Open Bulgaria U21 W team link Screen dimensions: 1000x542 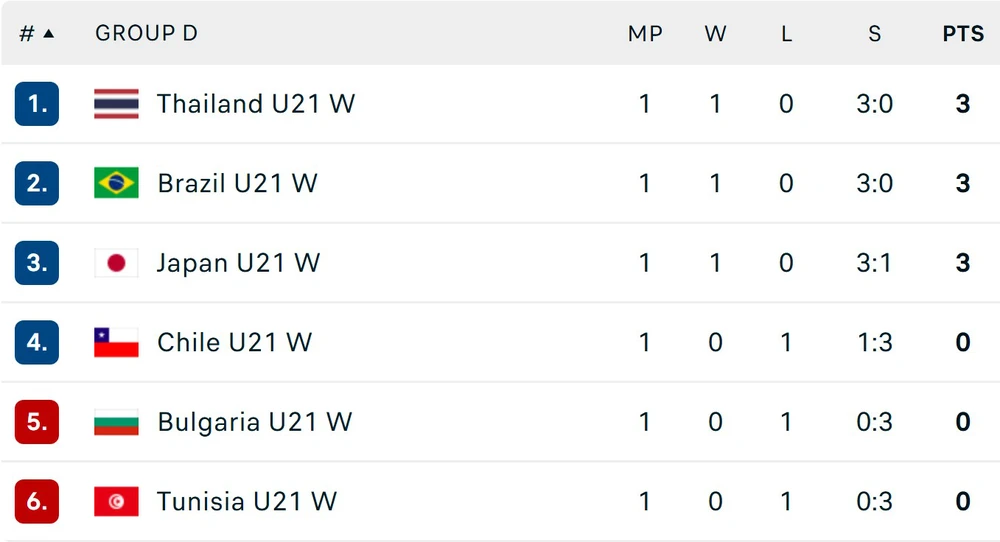pyautogui.click(x=254, y=423)
